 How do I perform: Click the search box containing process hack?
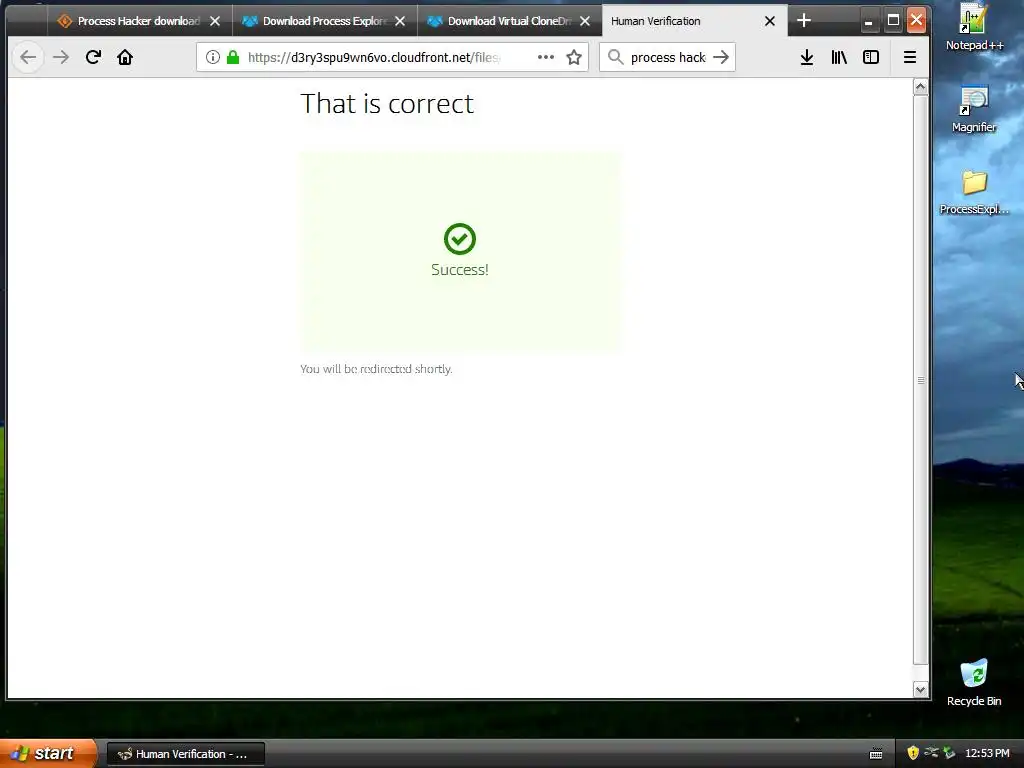pyautogui.click(x=667, y=57)
